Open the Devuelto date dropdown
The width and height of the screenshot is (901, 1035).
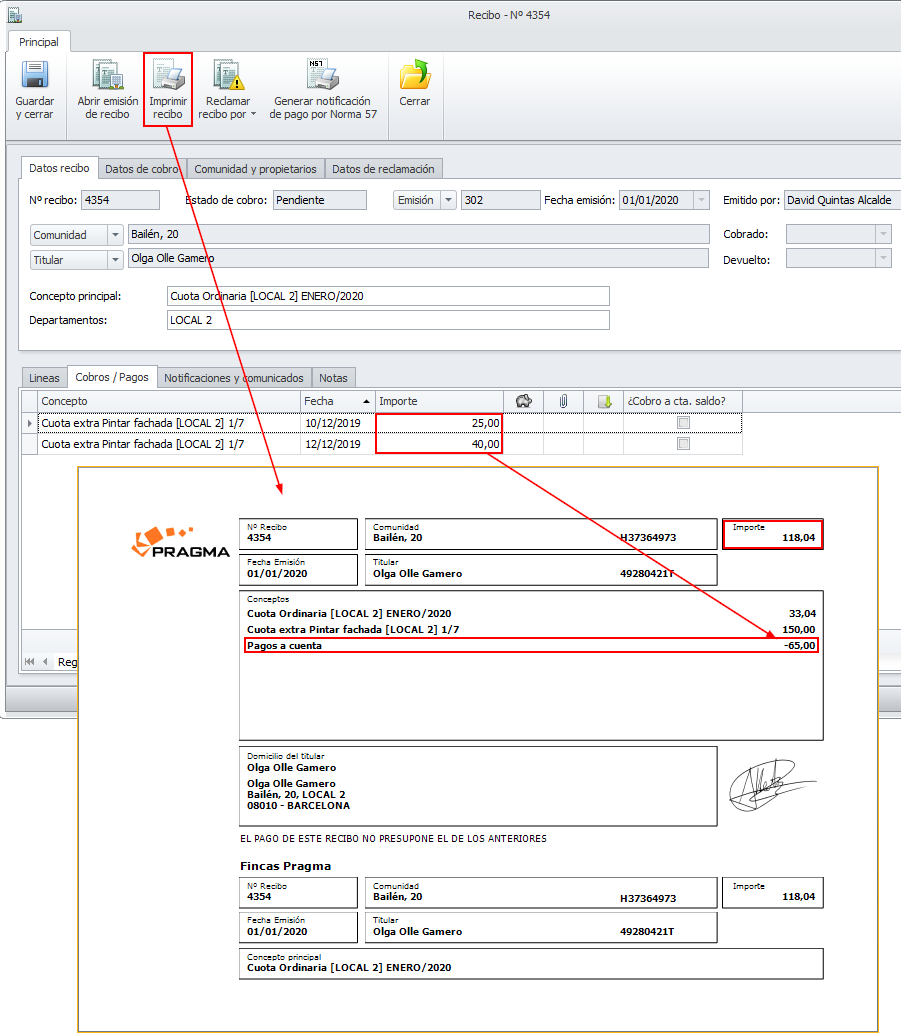[883, 259]
